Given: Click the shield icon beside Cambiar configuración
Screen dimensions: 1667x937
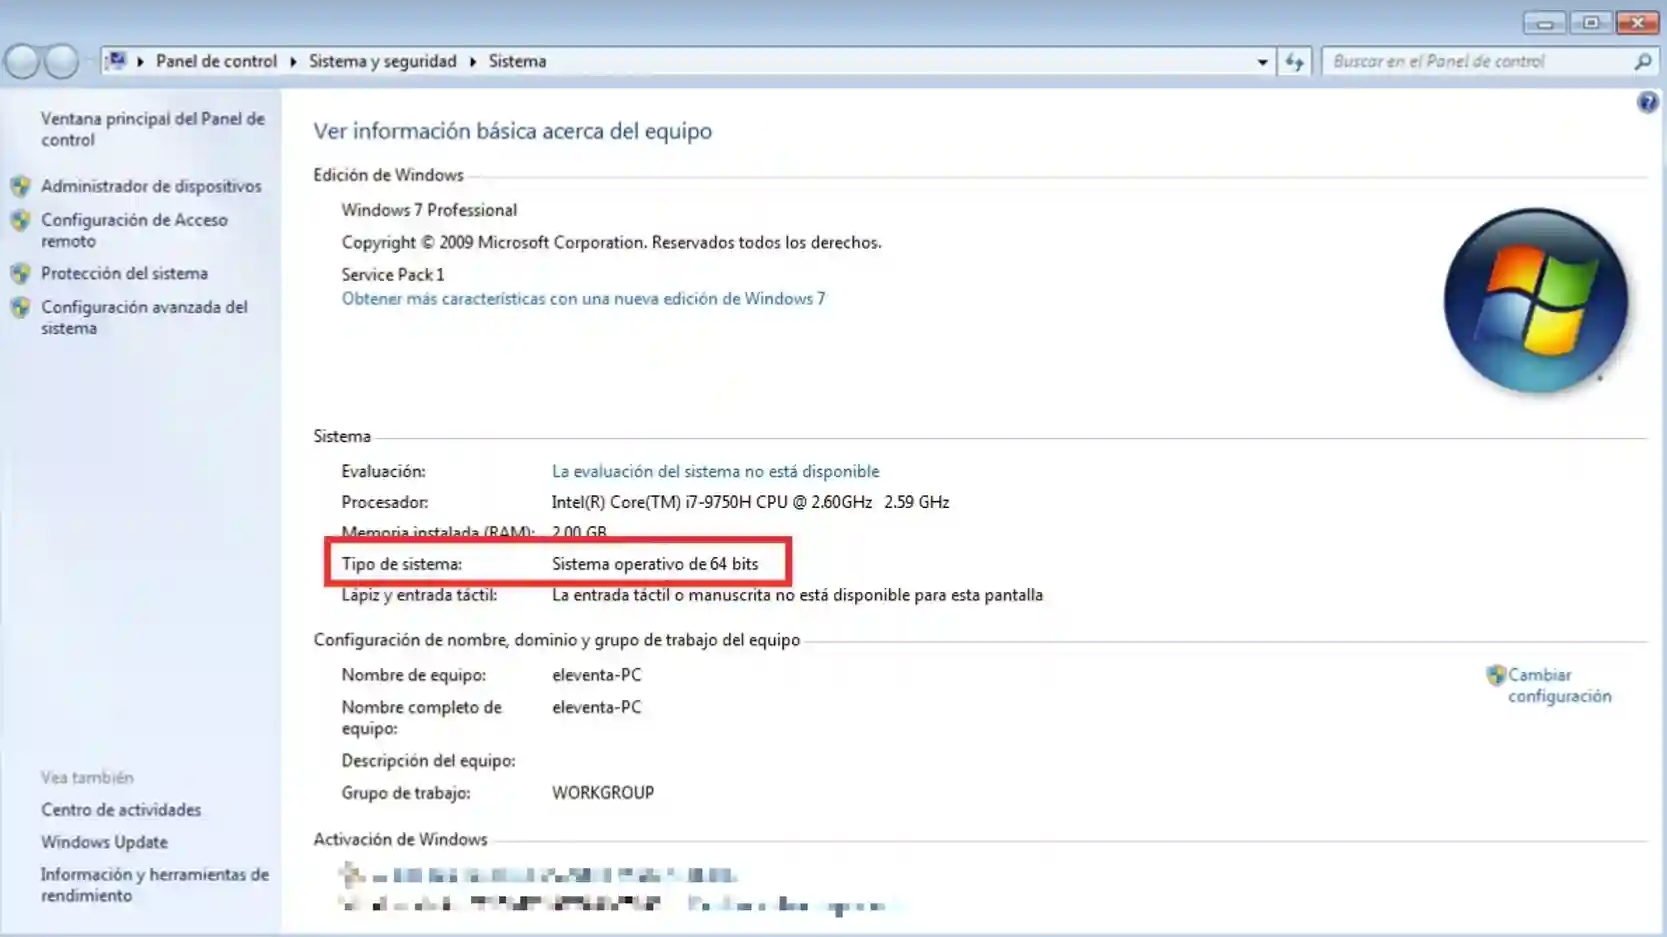Looking at the screenshot, I should coord(1495,675).
